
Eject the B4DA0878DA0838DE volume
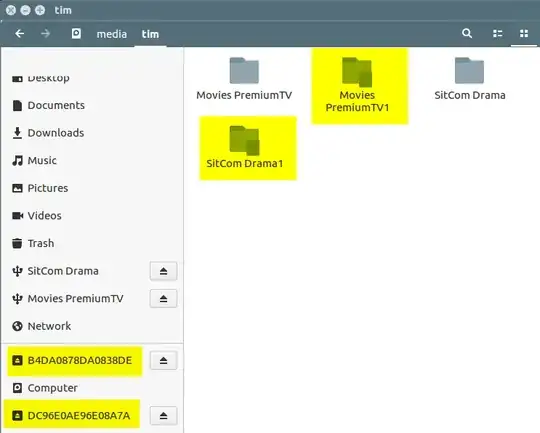click(x=164, y=360)
